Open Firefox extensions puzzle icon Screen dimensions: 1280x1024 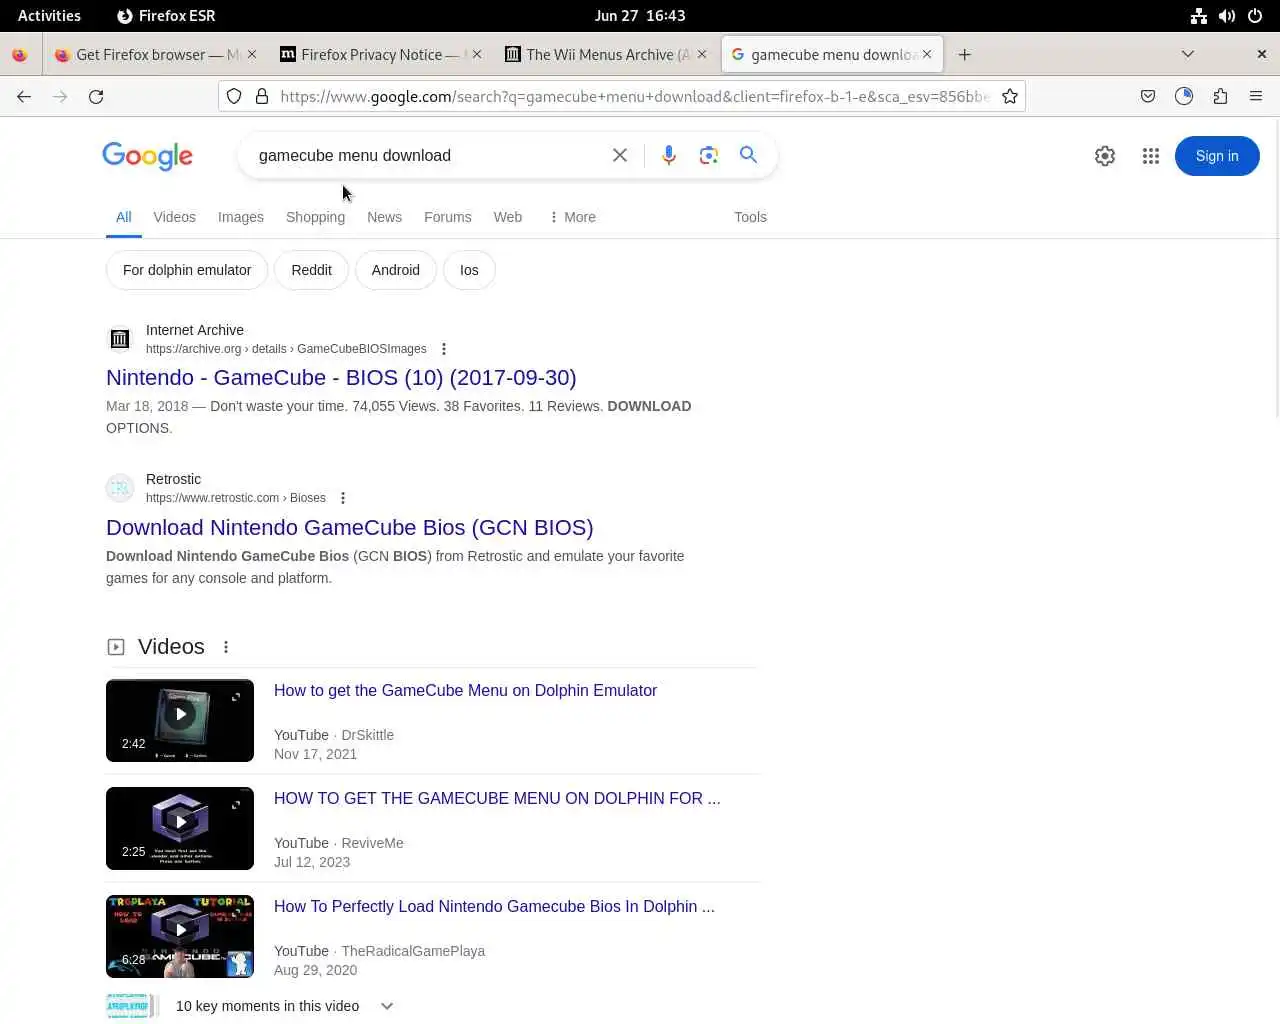pyautogui.click(x=1220, y=96)
